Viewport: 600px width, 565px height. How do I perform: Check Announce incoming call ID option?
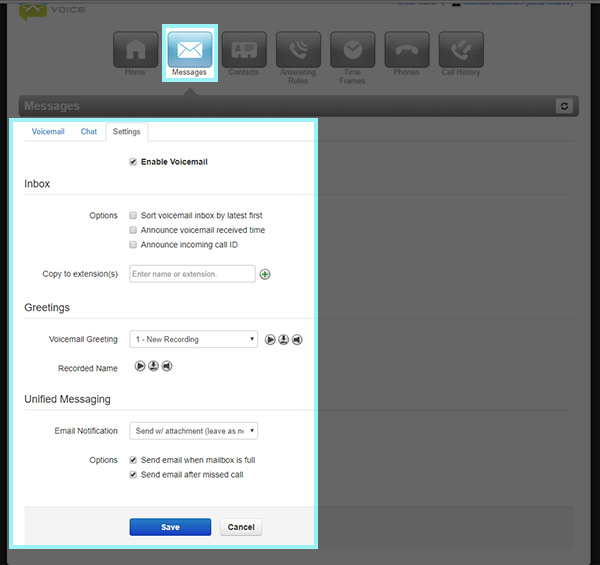point(133,245)
